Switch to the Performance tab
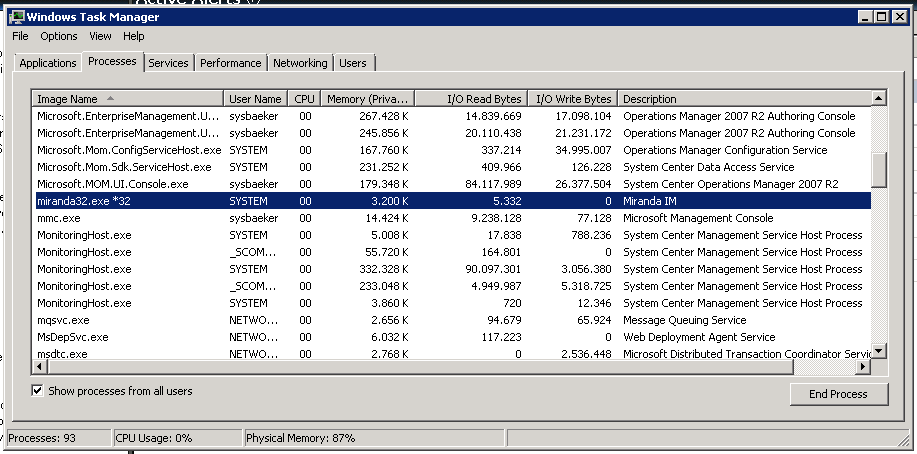 point(230,63)
